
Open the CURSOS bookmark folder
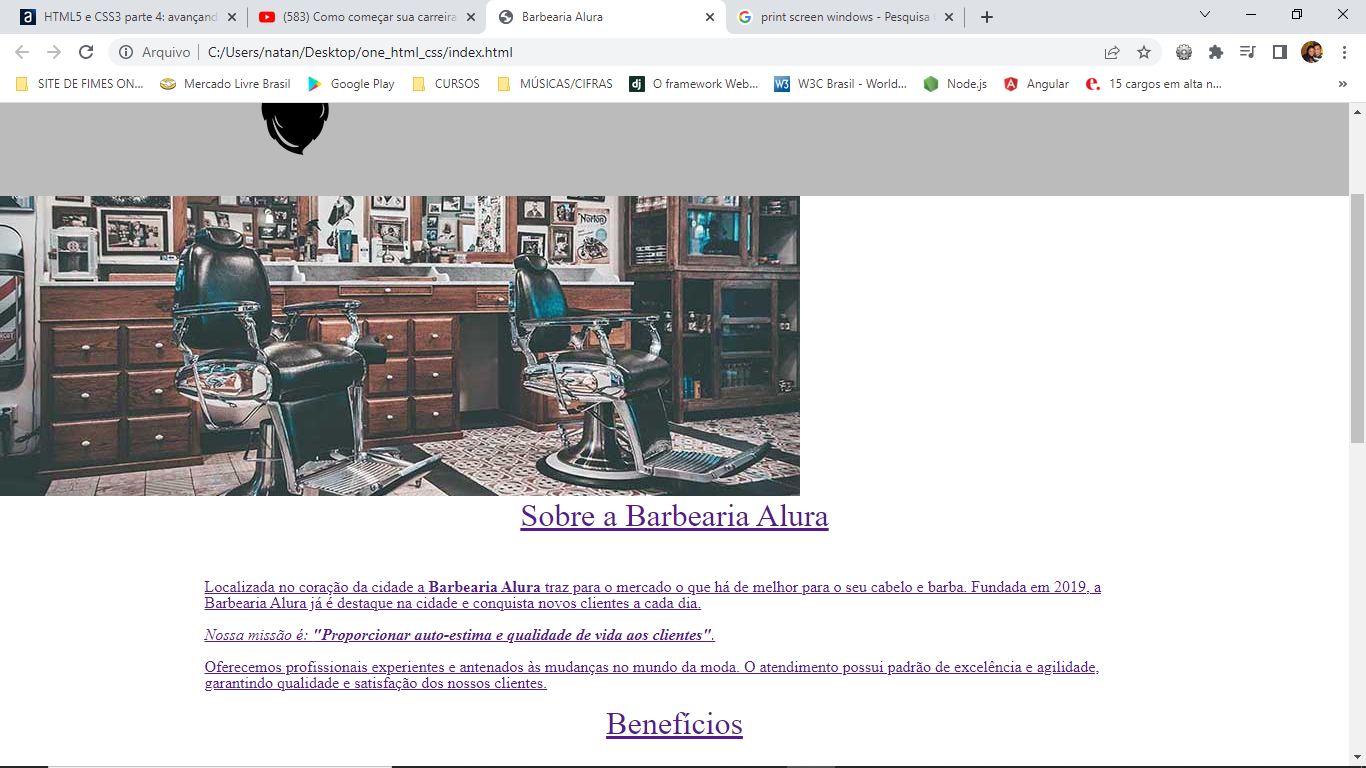[x=446, y=84]
